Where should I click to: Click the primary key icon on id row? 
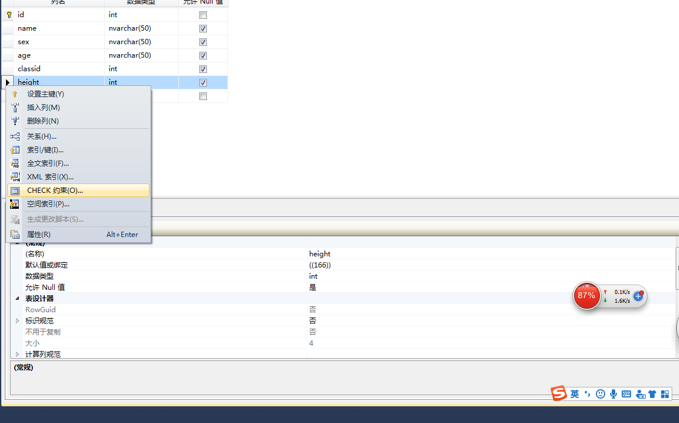(9, 15)
